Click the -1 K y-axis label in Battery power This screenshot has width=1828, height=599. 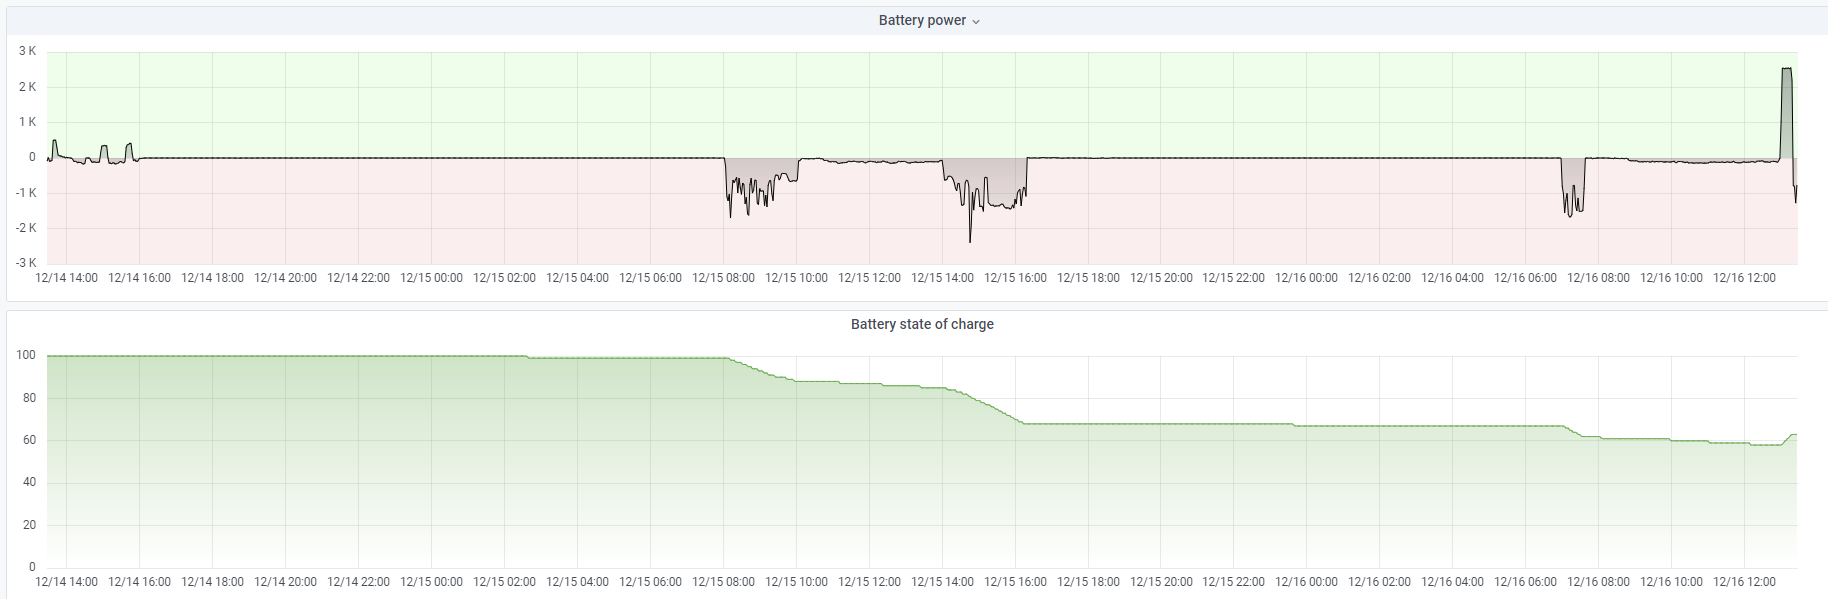25,193
